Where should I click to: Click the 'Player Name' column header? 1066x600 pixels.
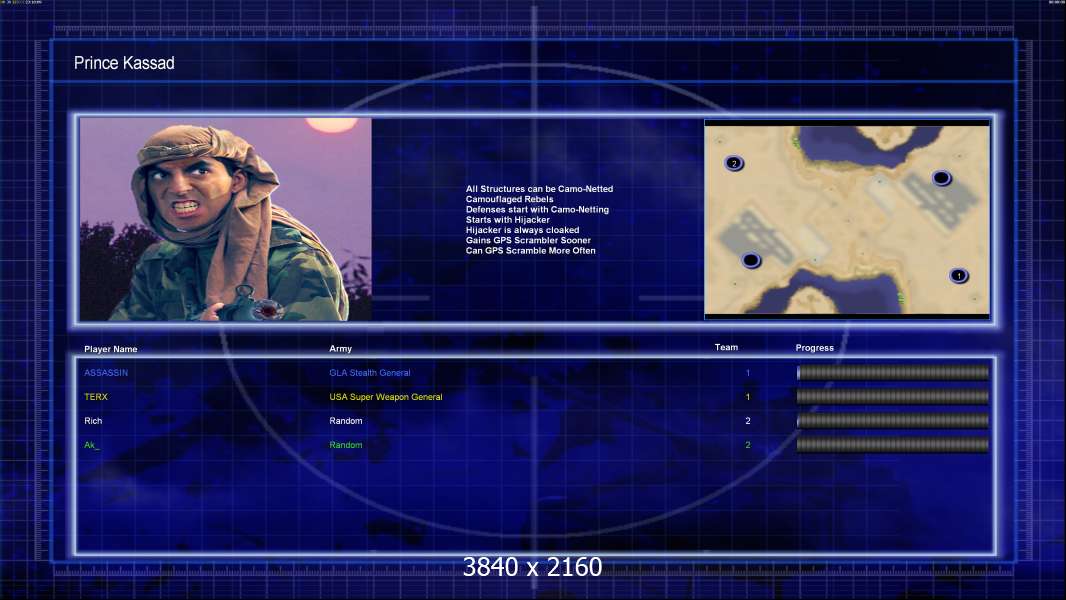(111, 349)
